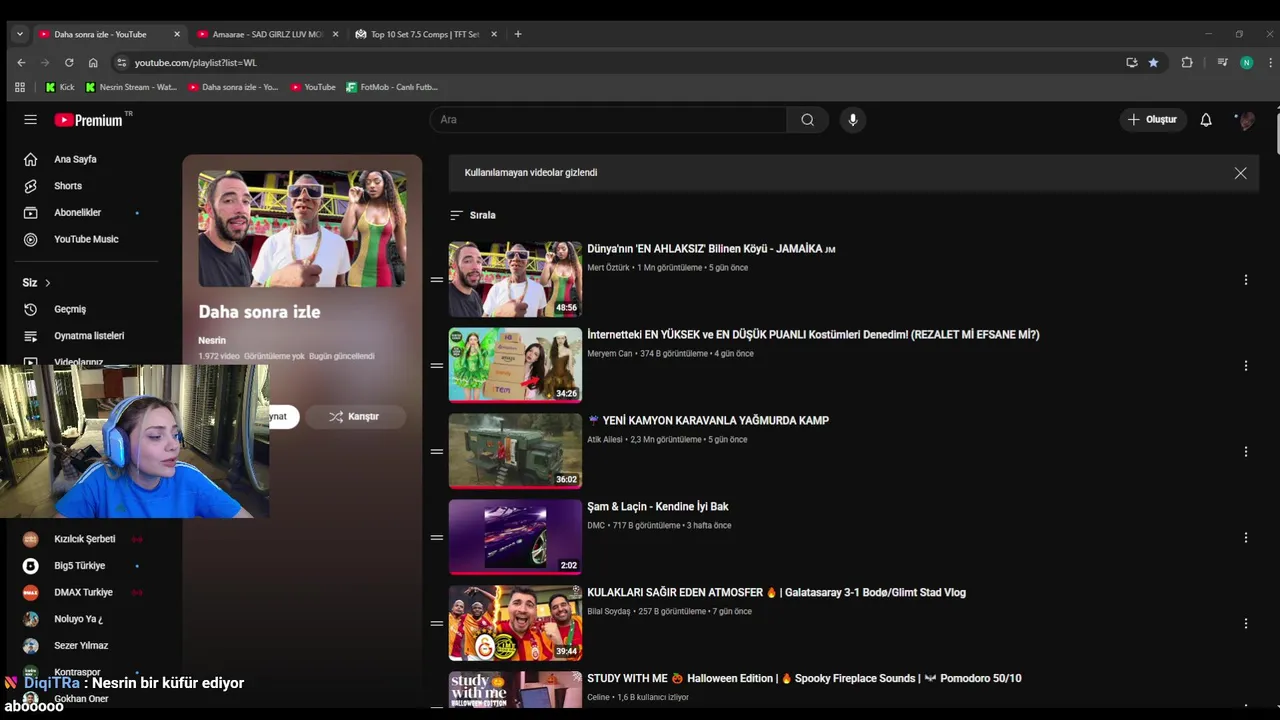1280x720 pixels.
Task: Bookmark star icon in address bar
Action: coord(1153,62)
